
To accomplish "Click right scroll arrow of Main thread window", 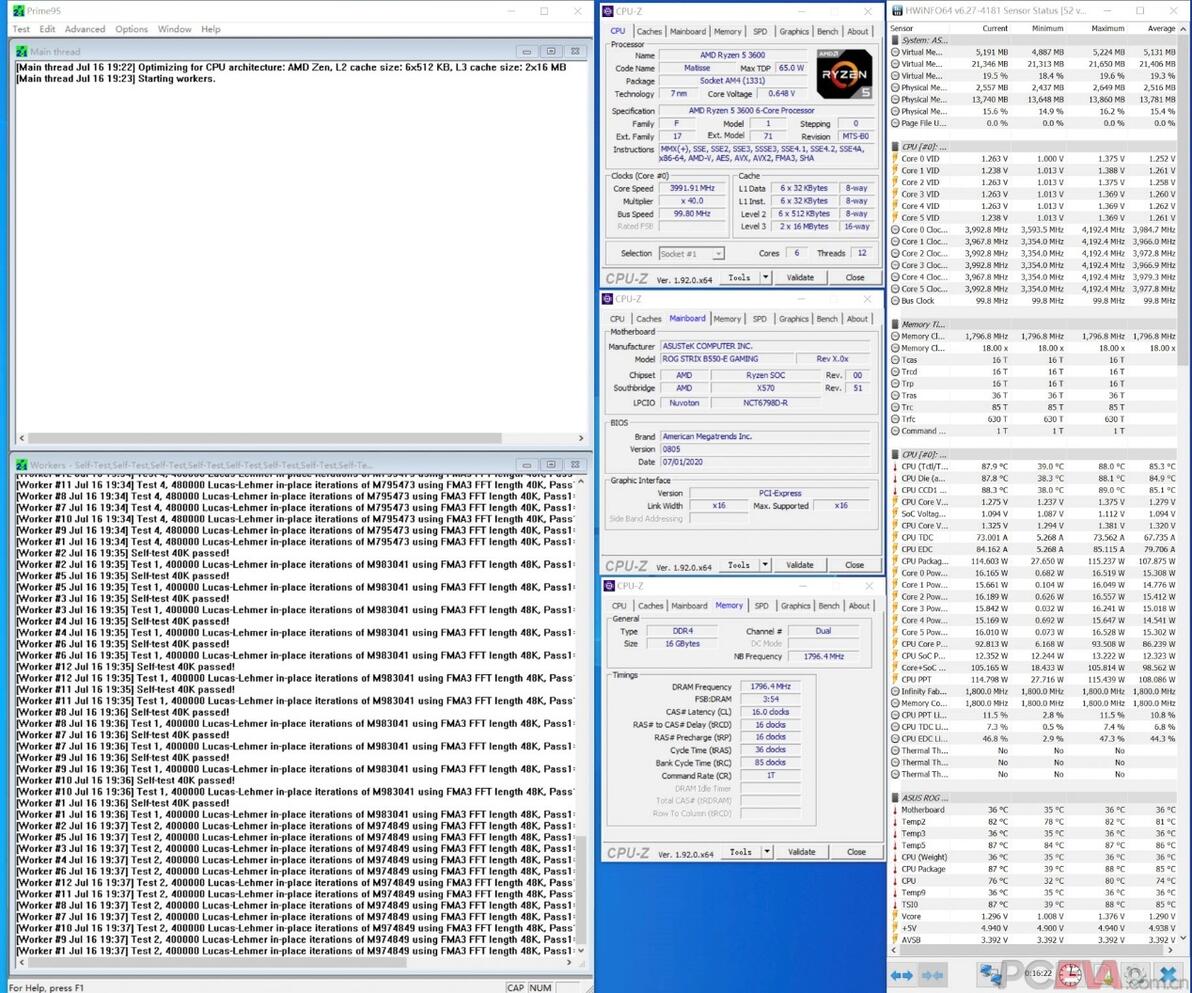I will pos(581,438).
